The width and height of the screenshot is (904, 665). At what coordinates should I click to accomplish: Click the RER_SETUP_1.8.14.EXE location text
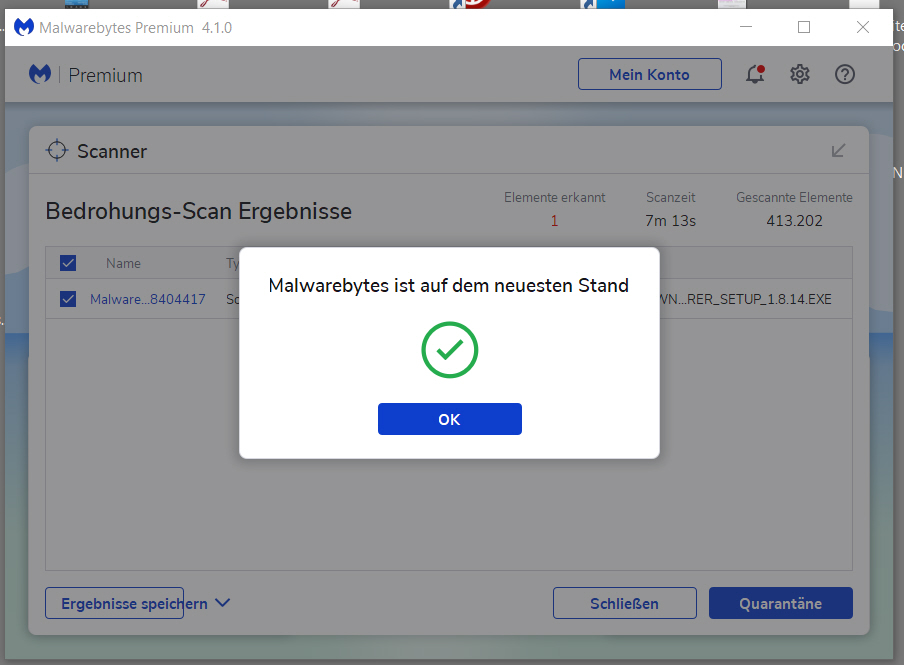coord(745,299)
